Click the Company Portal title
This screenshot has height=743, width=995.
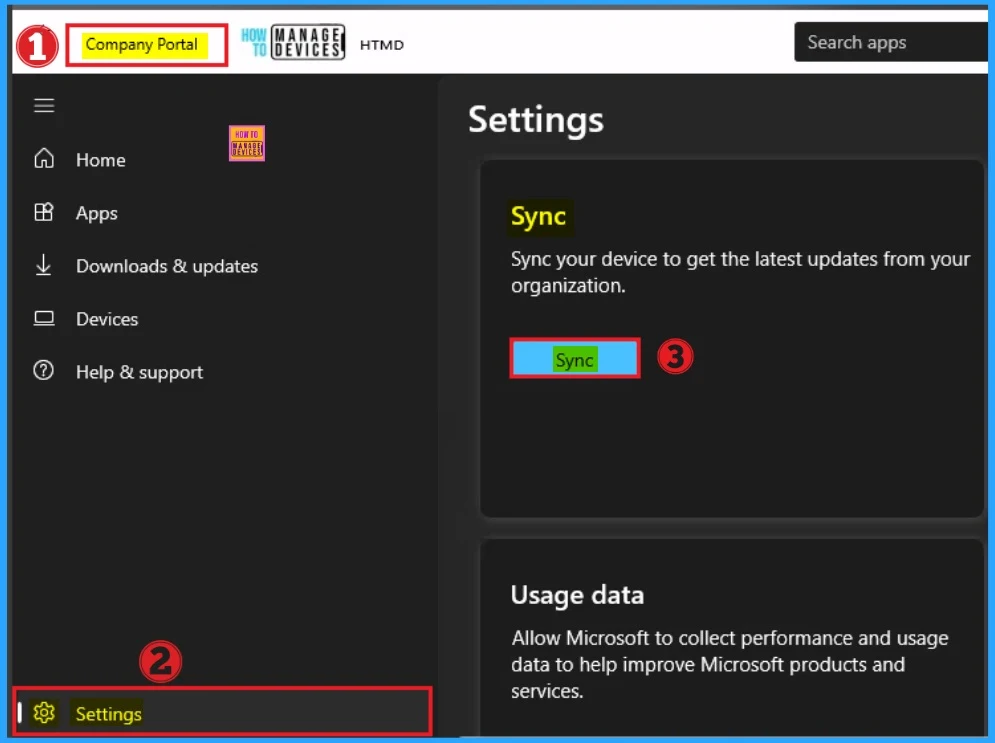click(142, 44)
